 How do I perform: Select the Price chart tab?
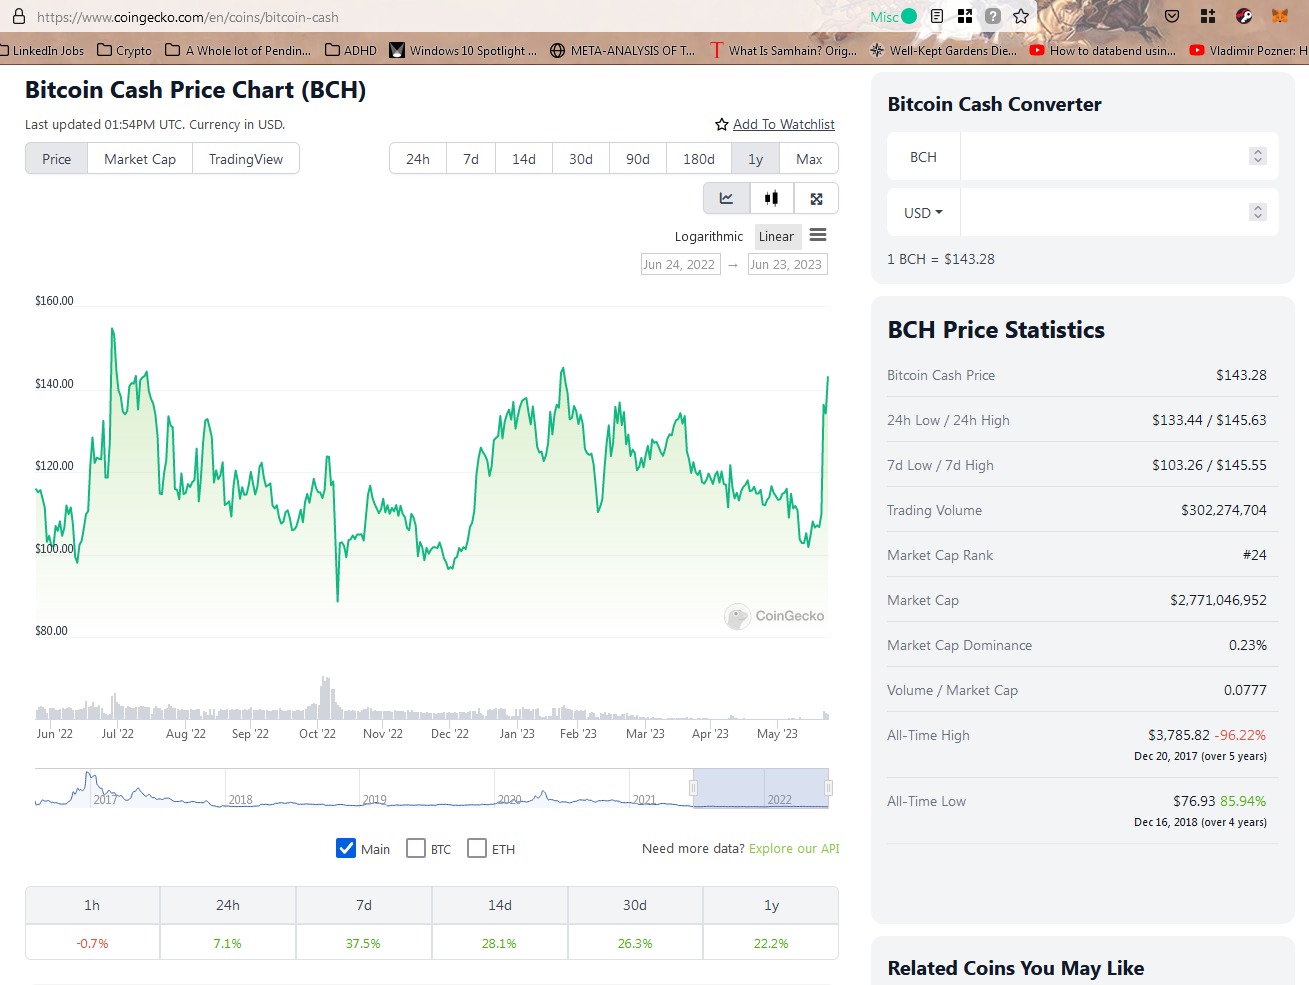pos(57,159)
